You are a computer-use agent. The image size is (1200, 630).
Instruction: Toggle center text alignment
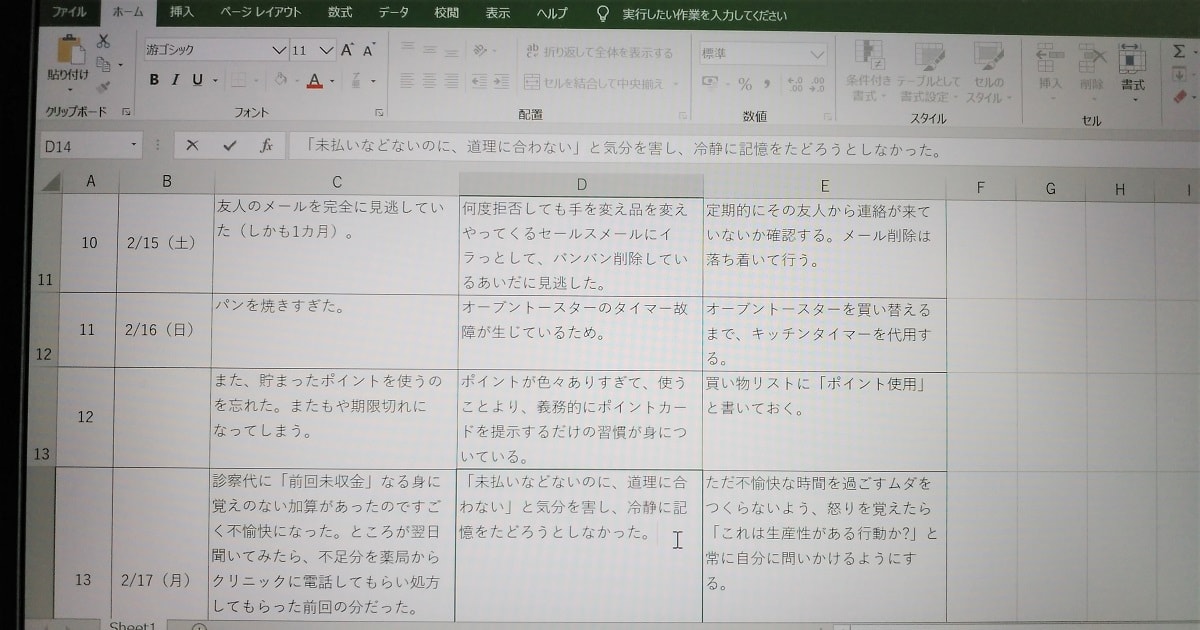point(428,81)
